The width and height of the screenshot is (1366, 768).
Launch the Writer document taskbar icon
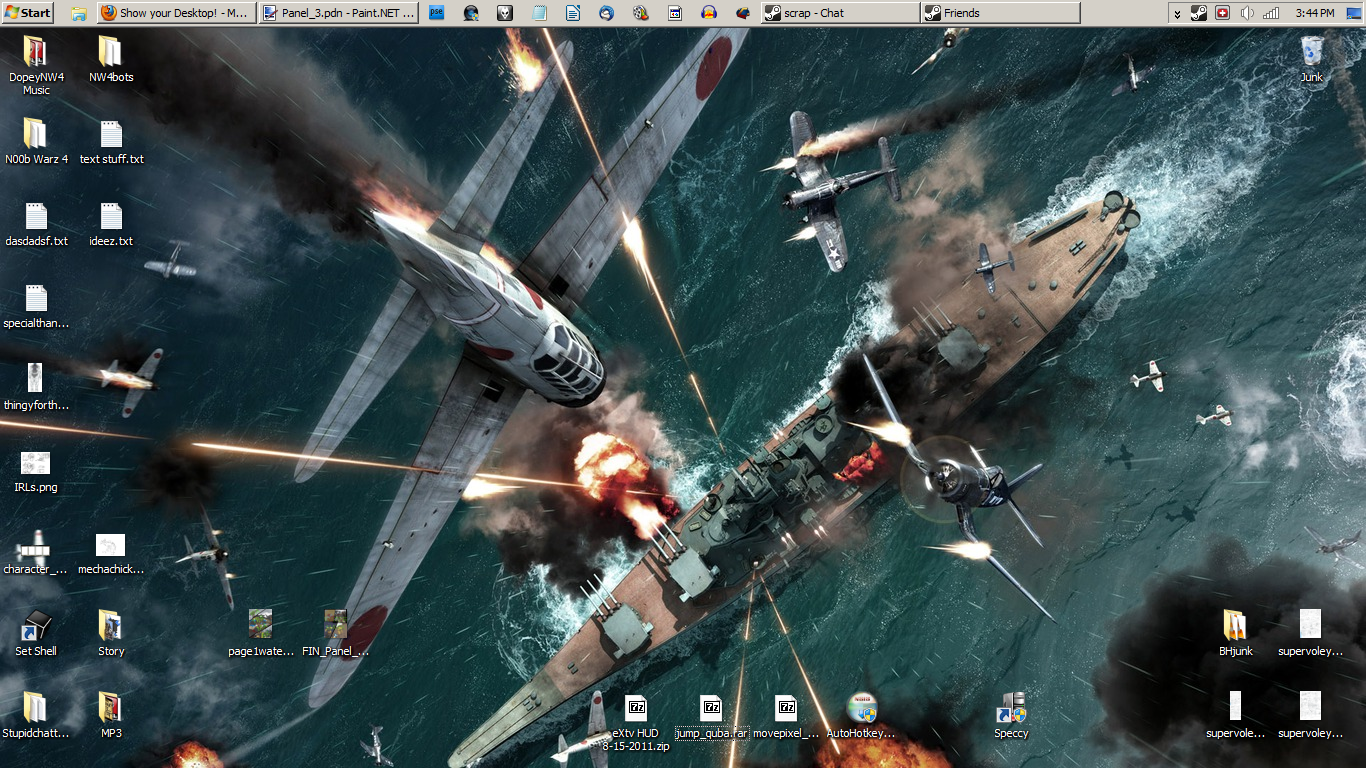click(573, 13)
